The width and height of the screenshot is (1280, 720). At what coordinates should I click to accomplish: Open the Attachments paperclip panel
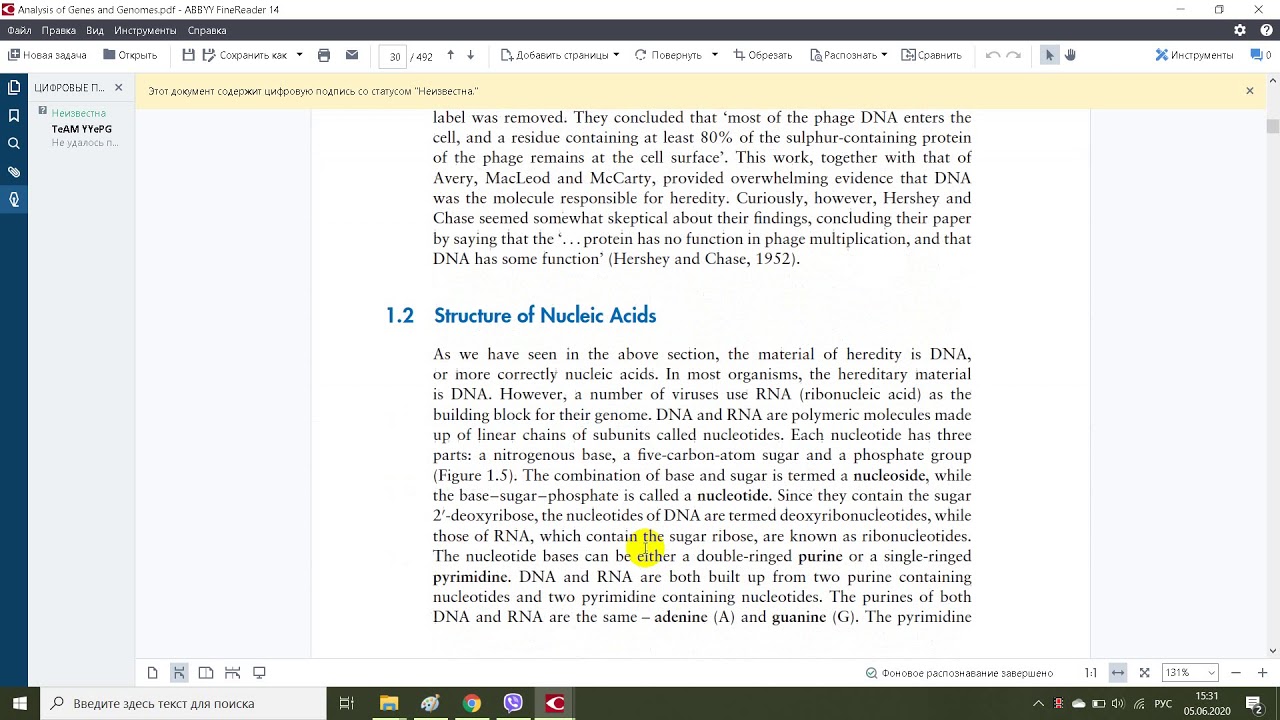[x=14, y=172]
